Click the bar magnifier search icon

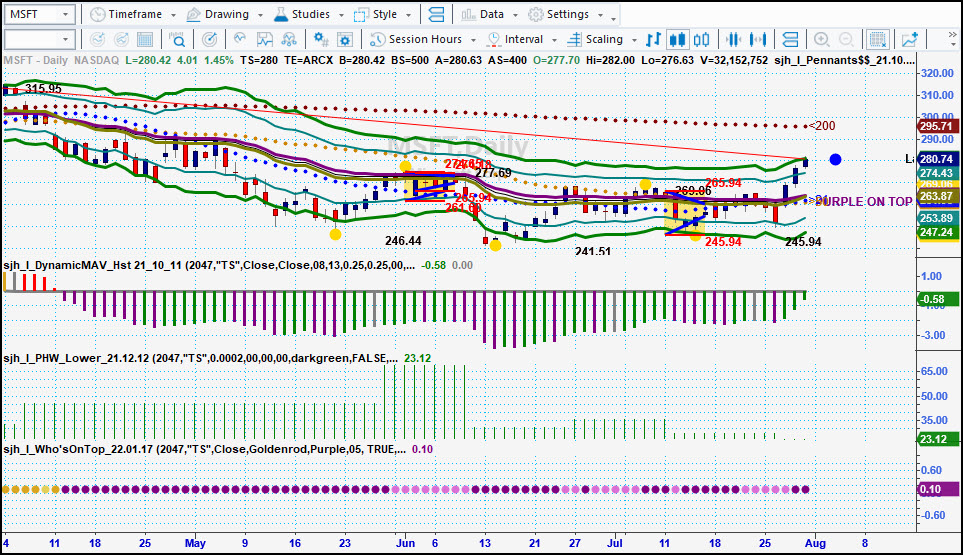tap(177, 39)
